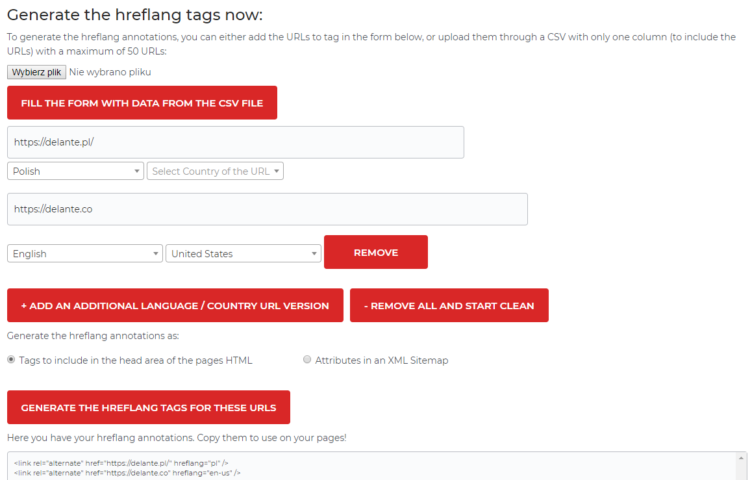Screen dimensions: 750x480
Task: Click the 'Wybierz plik' file chooser button
Action: [x=37, y=73]
